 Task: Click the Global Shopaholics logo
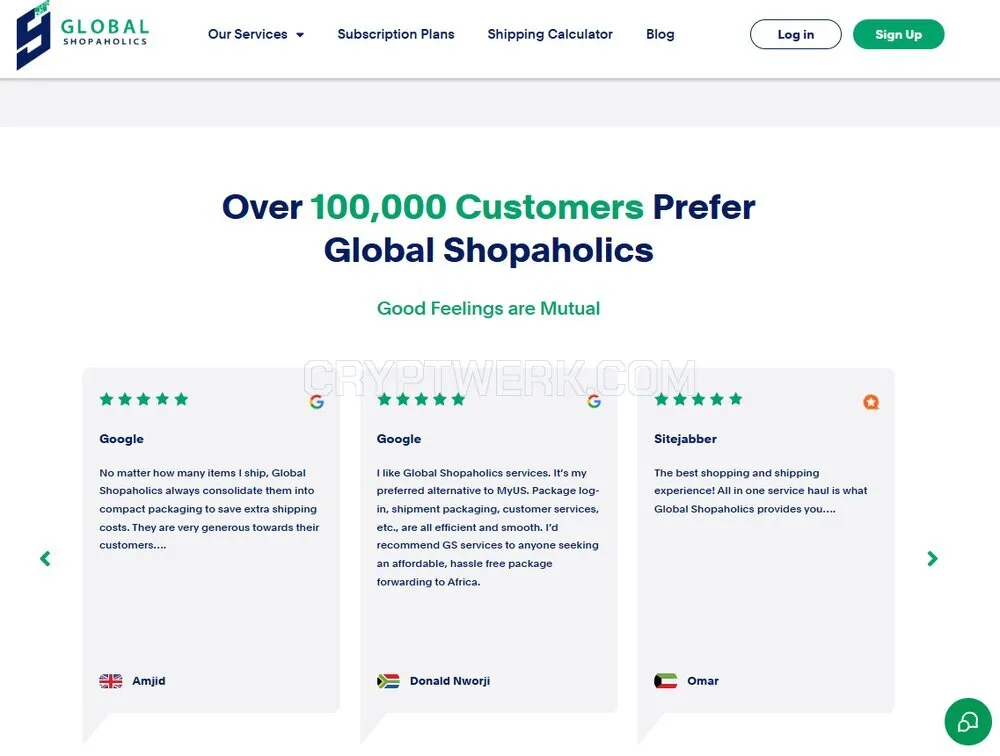[x=82, y=35]
